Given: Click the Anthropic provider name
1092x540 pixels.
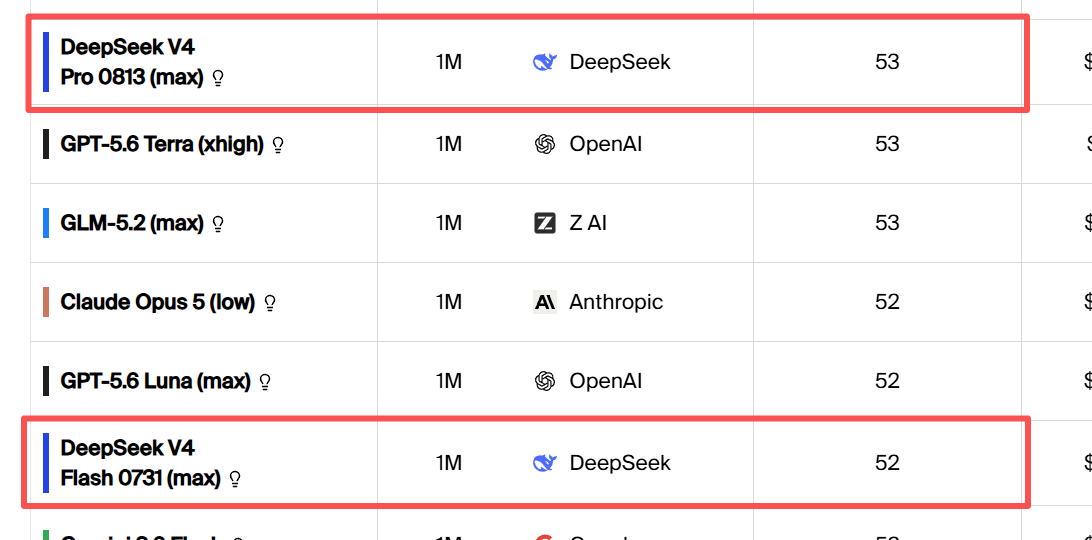Looking at the screenshot, I should pyautogui.click(x=616, y=302).
